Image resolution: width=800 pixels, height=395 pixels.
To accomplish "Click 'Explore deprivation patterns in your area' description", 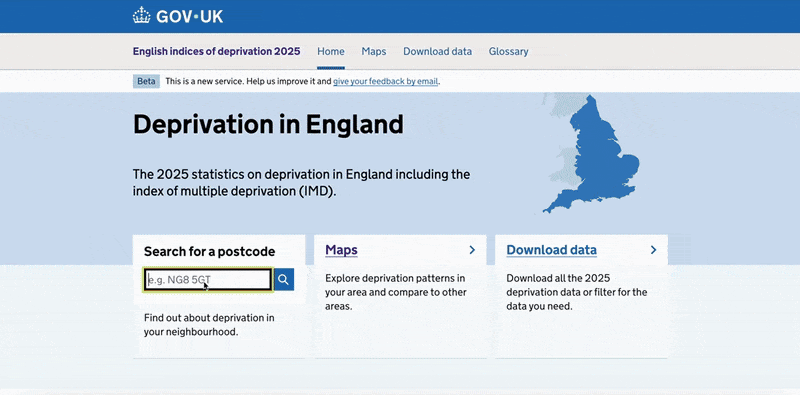I will (396, 292).
